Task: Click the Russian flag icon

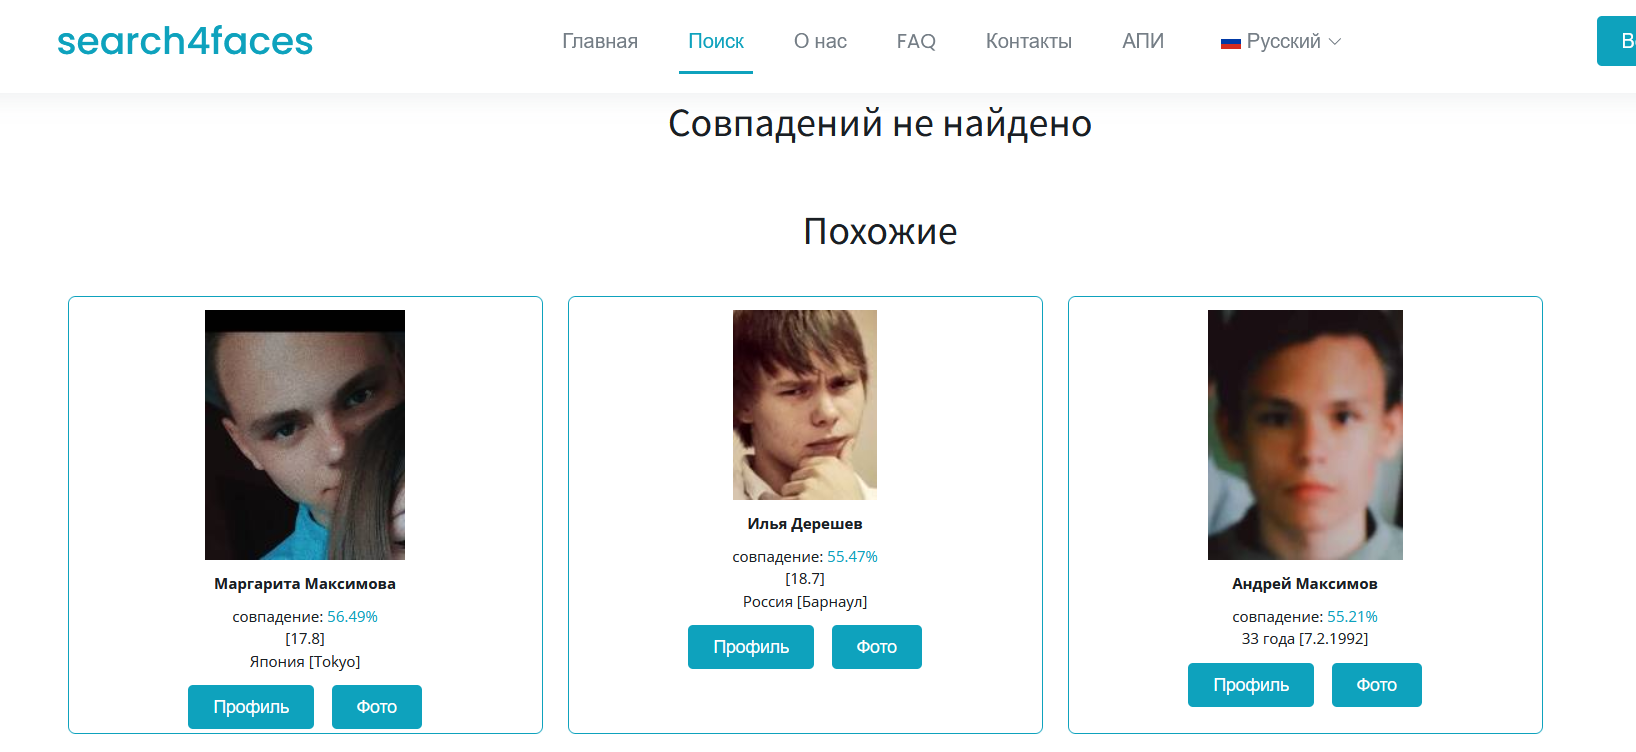Action: coord(1230,42)
